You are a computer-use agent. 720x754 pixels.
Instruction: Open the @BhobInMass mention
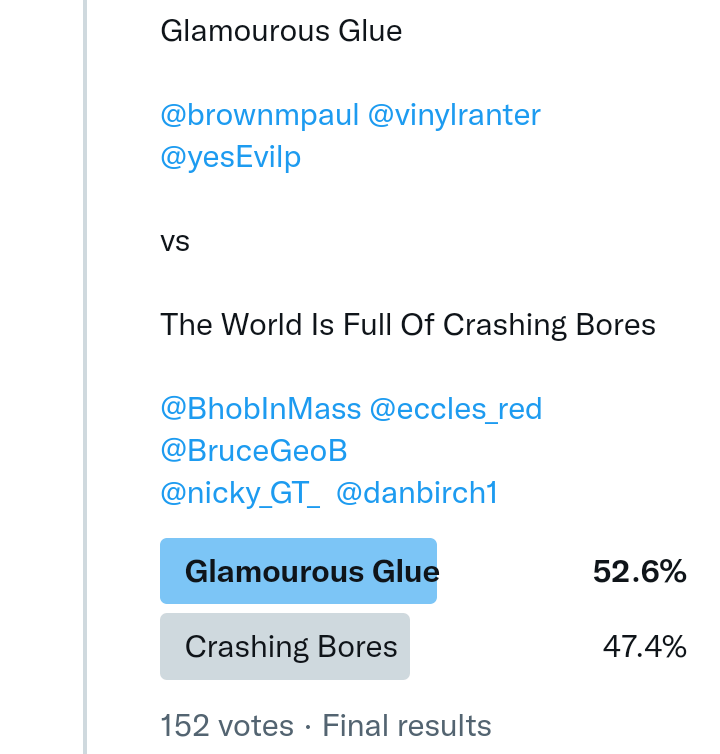(260, 408)
